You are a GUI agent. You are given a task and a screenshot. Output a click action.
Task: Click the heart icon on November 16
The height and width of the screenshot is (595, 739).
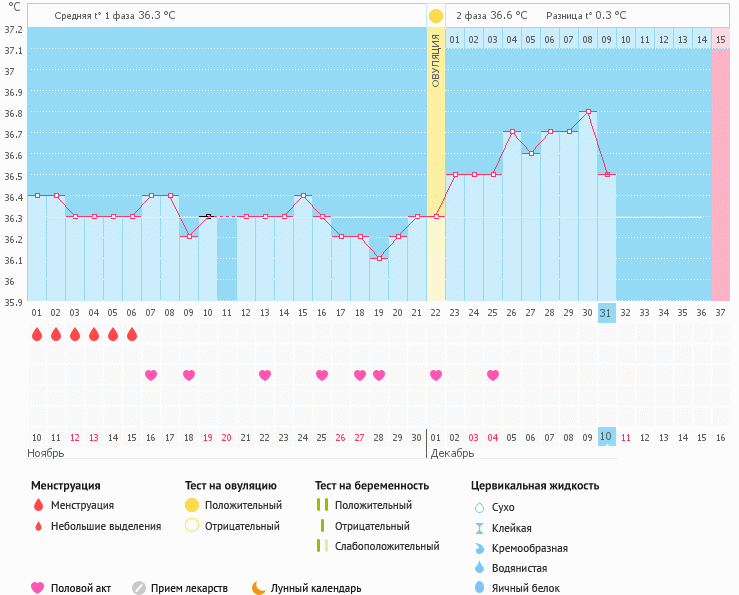(x=151, y=375)
